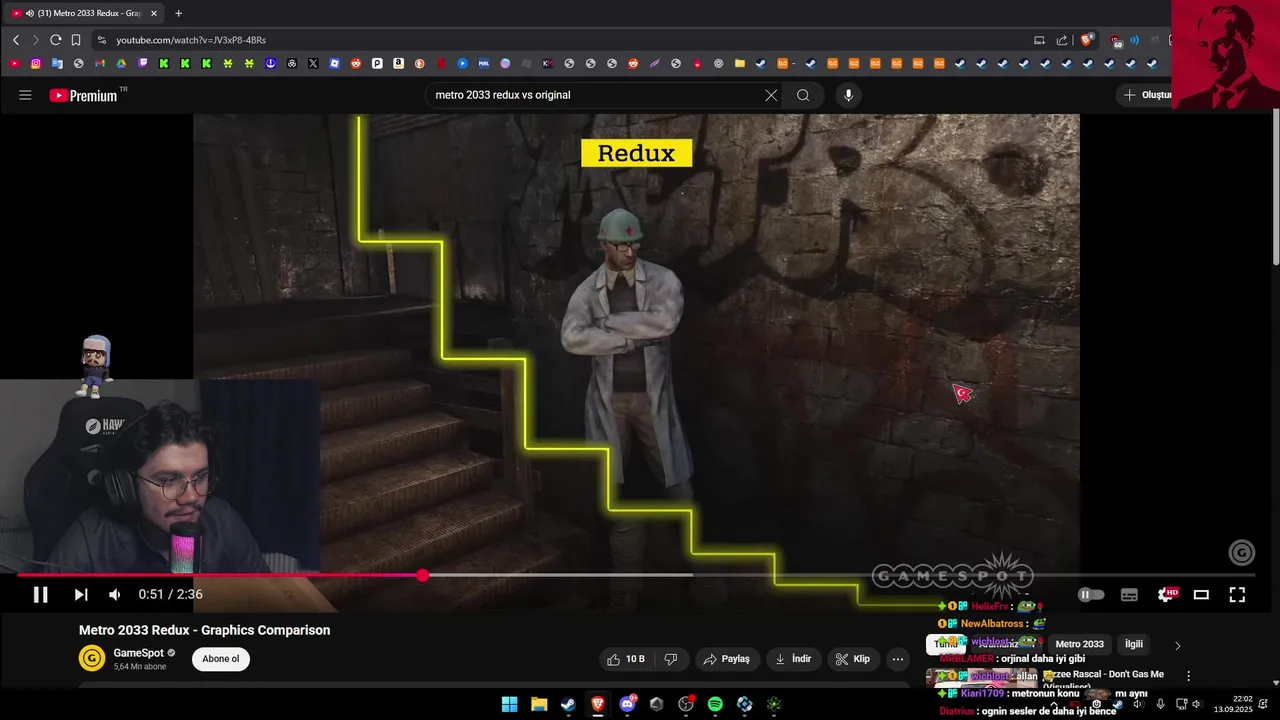
Task: Share this page from address bar
Action: (x=1062, y=40)
